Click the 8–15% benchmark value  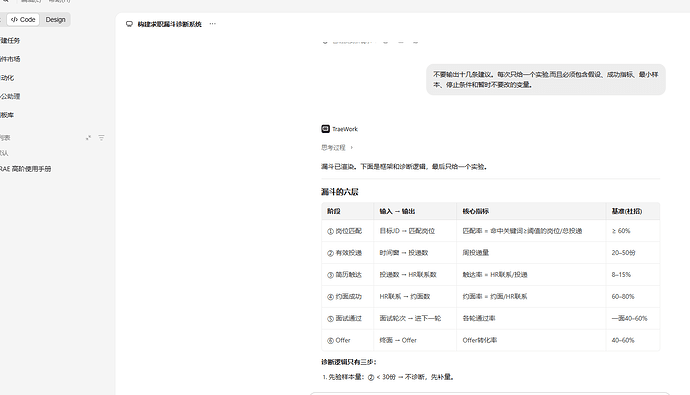621,275
